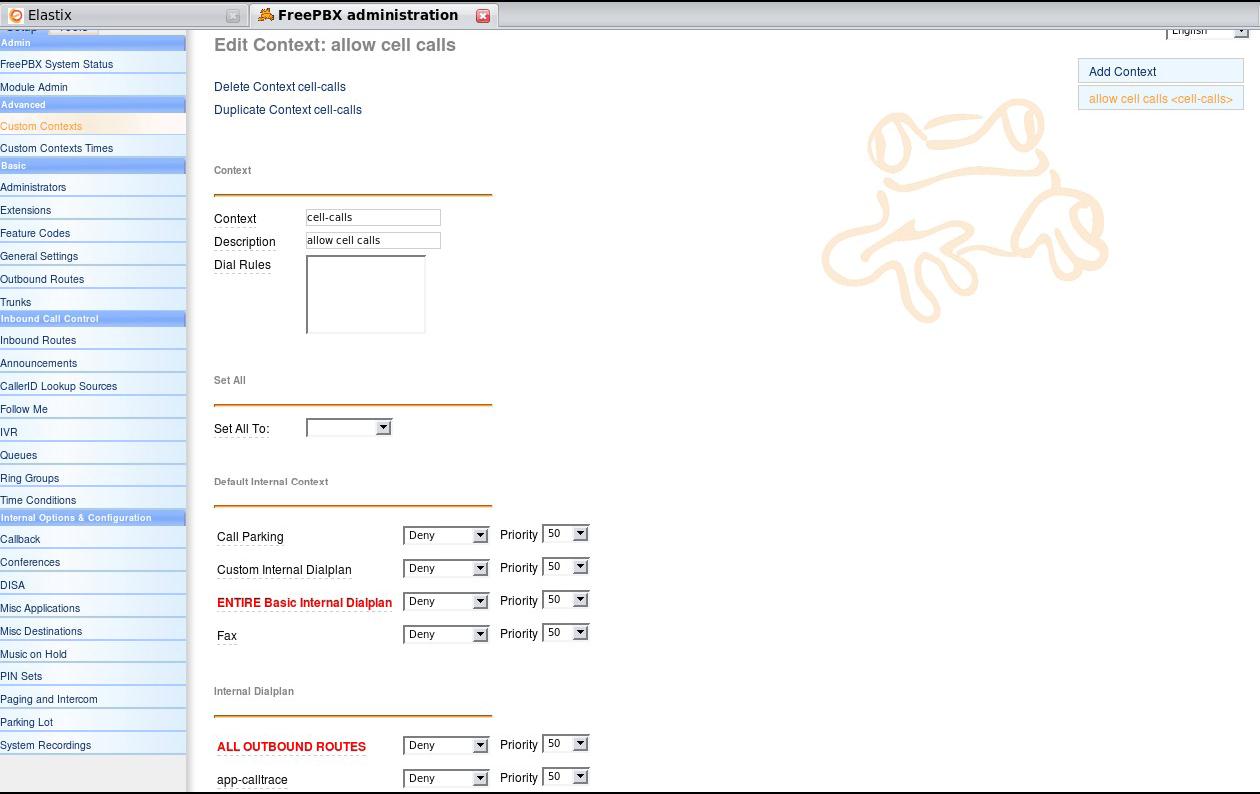Image resolution: width=1260 pixels, height=794 pixels.
Task: Click the Description text field
Action: 373,240
